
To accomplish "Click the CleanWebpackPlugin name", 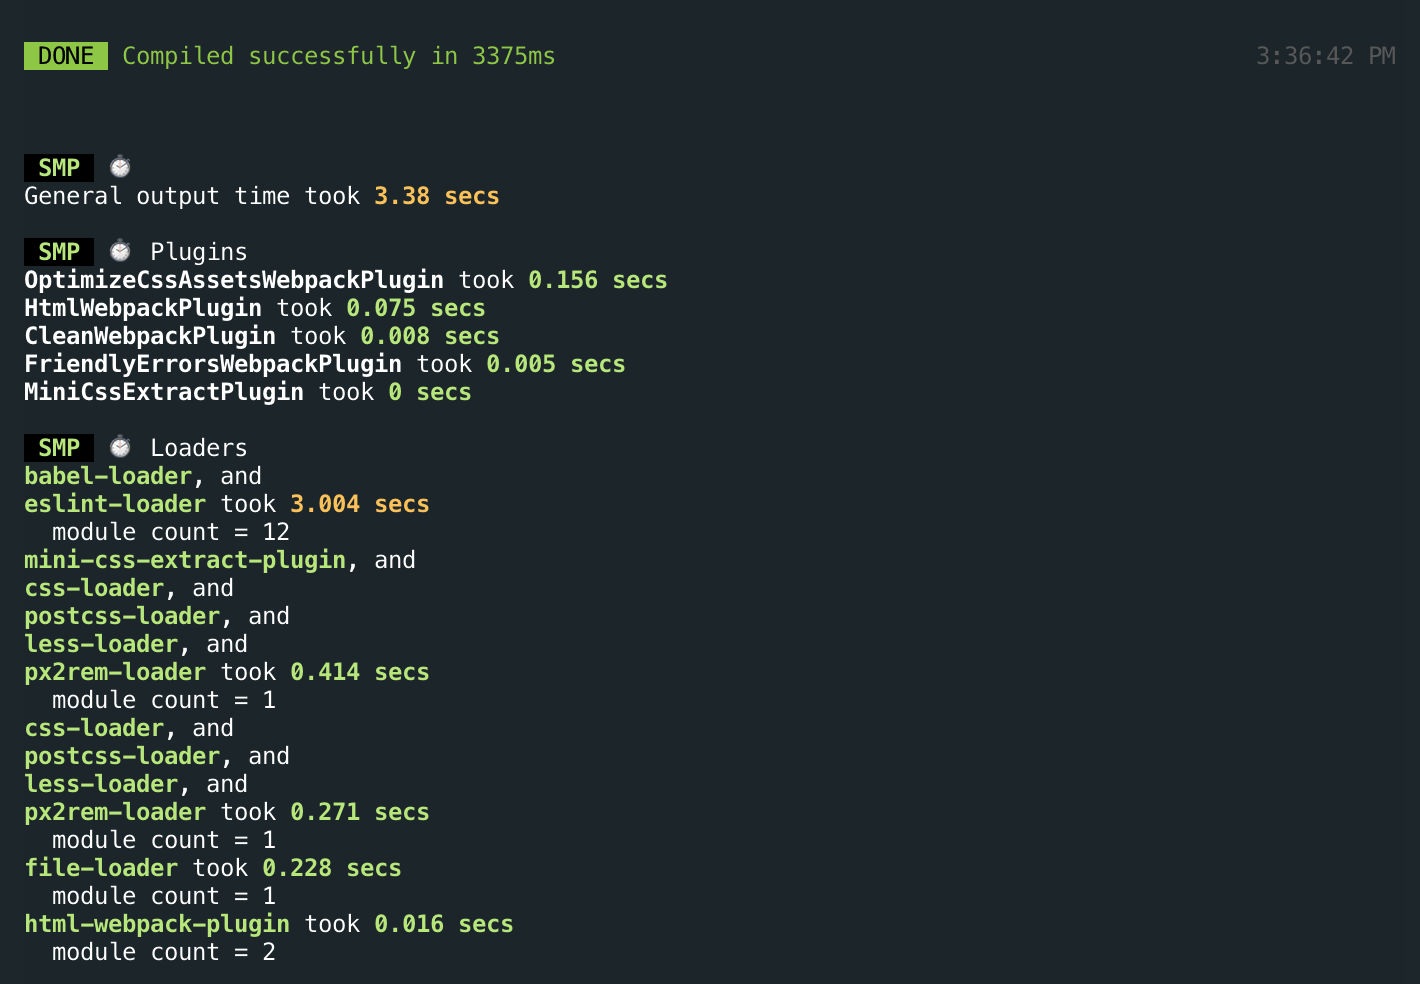I will [x=150, y=336].
